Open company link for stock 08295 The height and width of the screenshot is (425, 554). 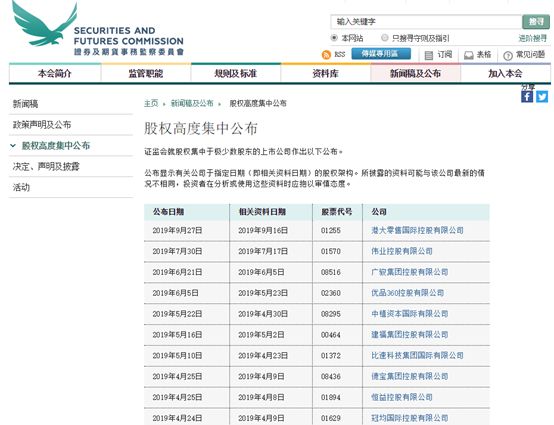coord(409,314)
